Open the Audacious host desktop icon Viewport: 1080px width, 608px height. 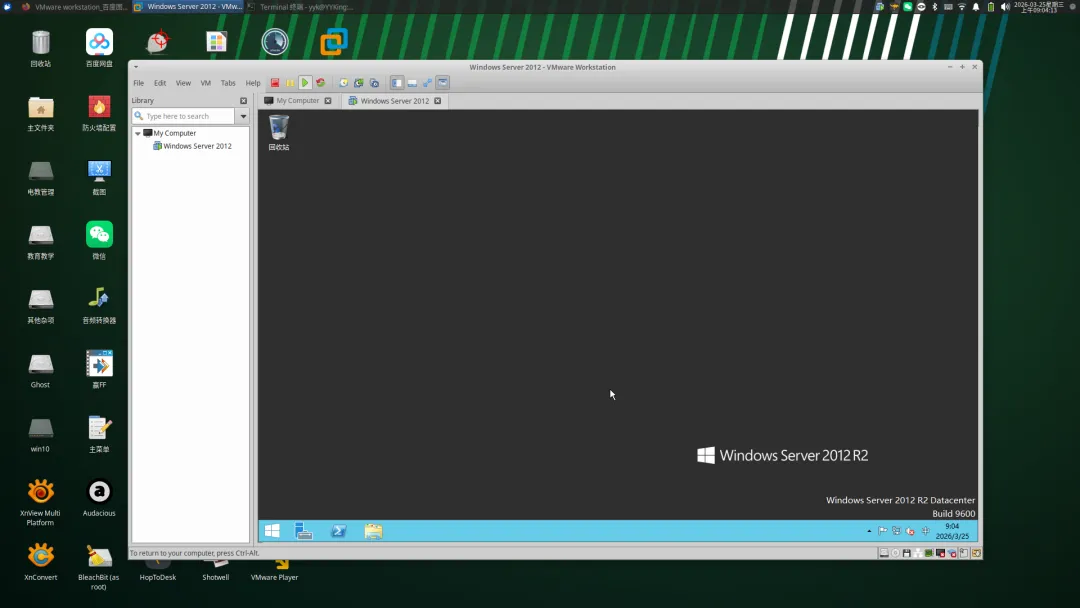tap(99, 498)
